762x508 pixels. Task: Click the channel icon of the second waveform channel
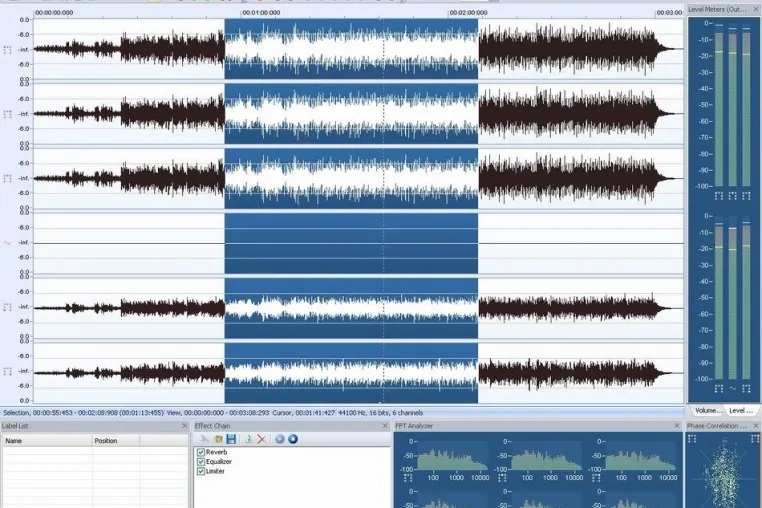7,114
